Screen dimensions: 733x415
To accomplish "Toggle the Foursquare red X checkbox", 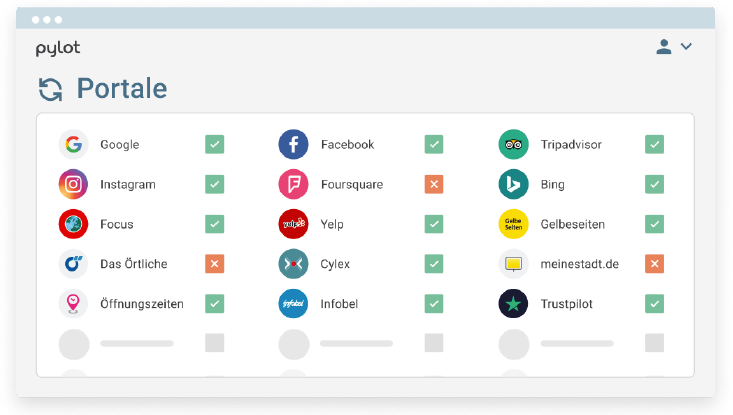I will tap(433, 185).
